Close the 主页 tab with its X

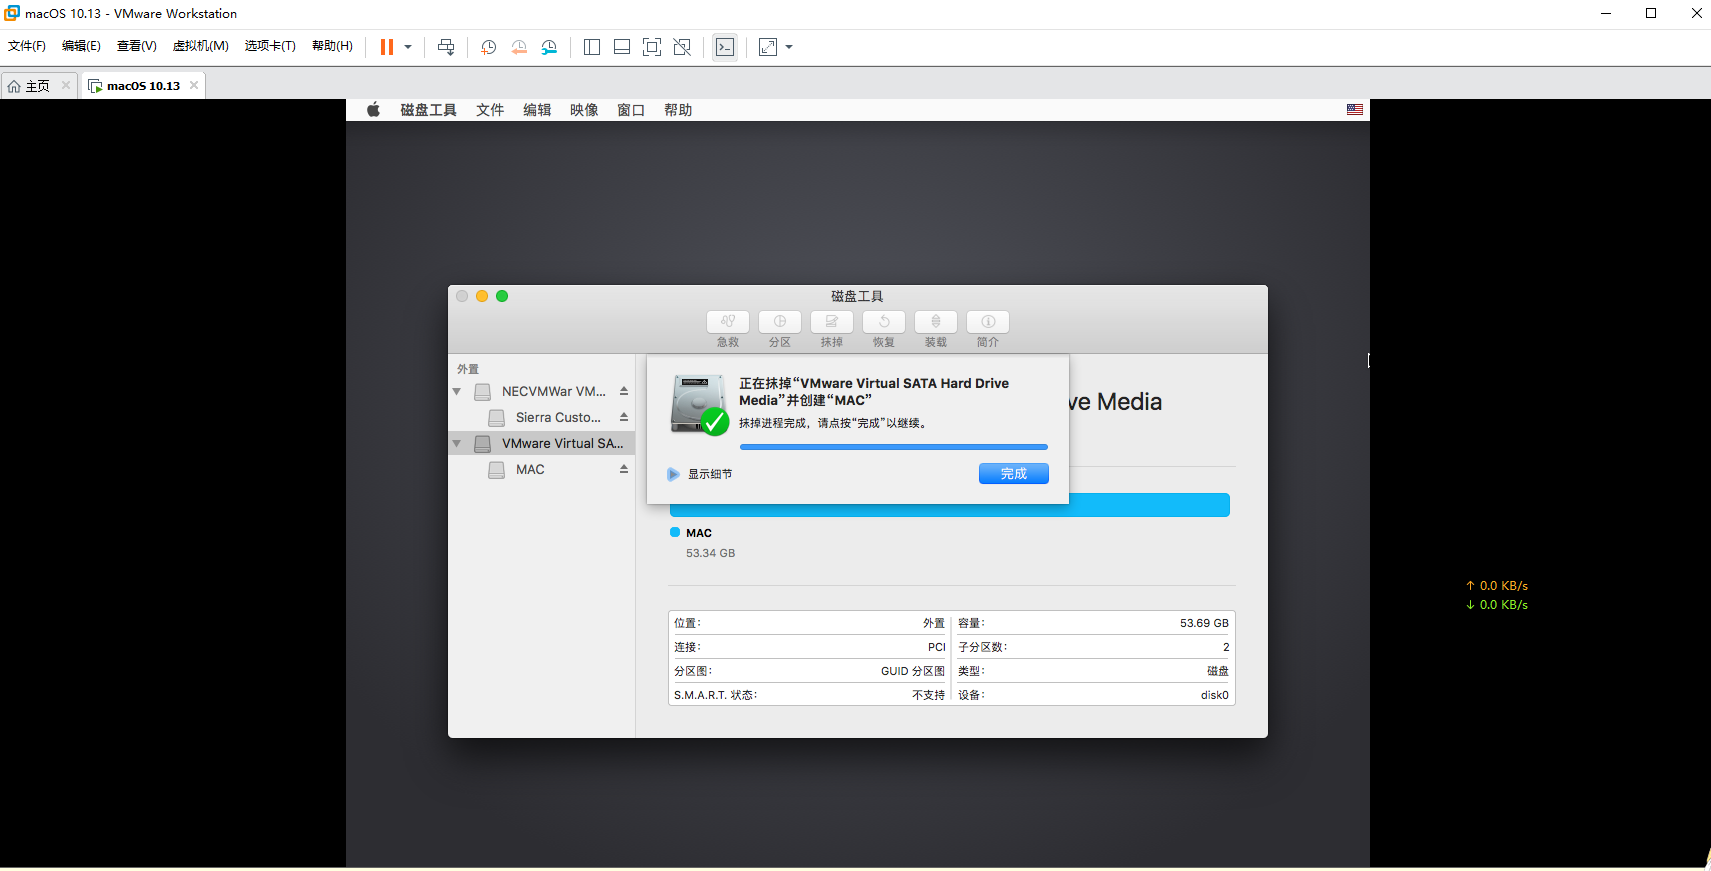tap(66, 85)
